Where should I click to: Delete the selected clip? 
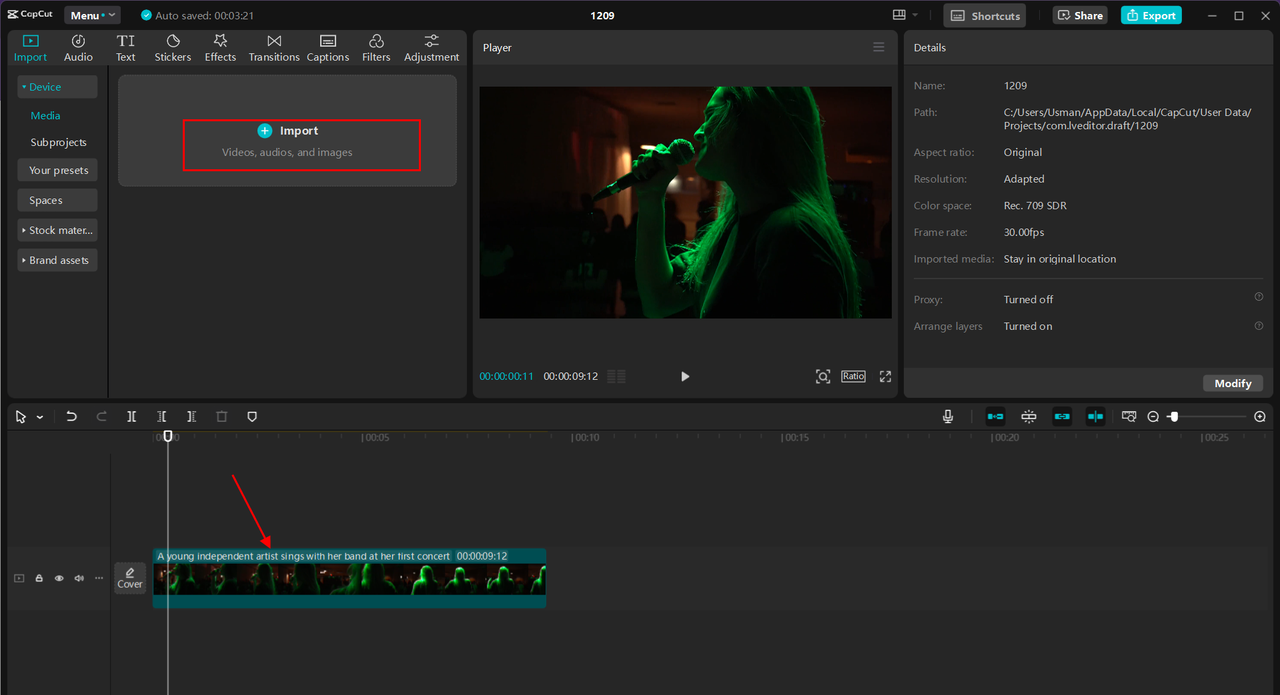[x=222, y=416]
